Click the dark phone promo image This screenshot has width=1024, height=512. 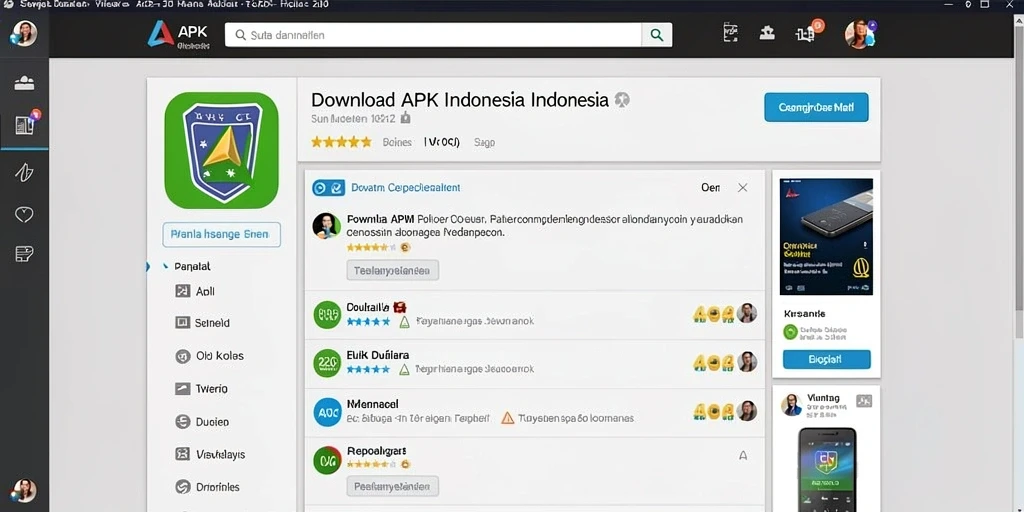tap(826, 236)
